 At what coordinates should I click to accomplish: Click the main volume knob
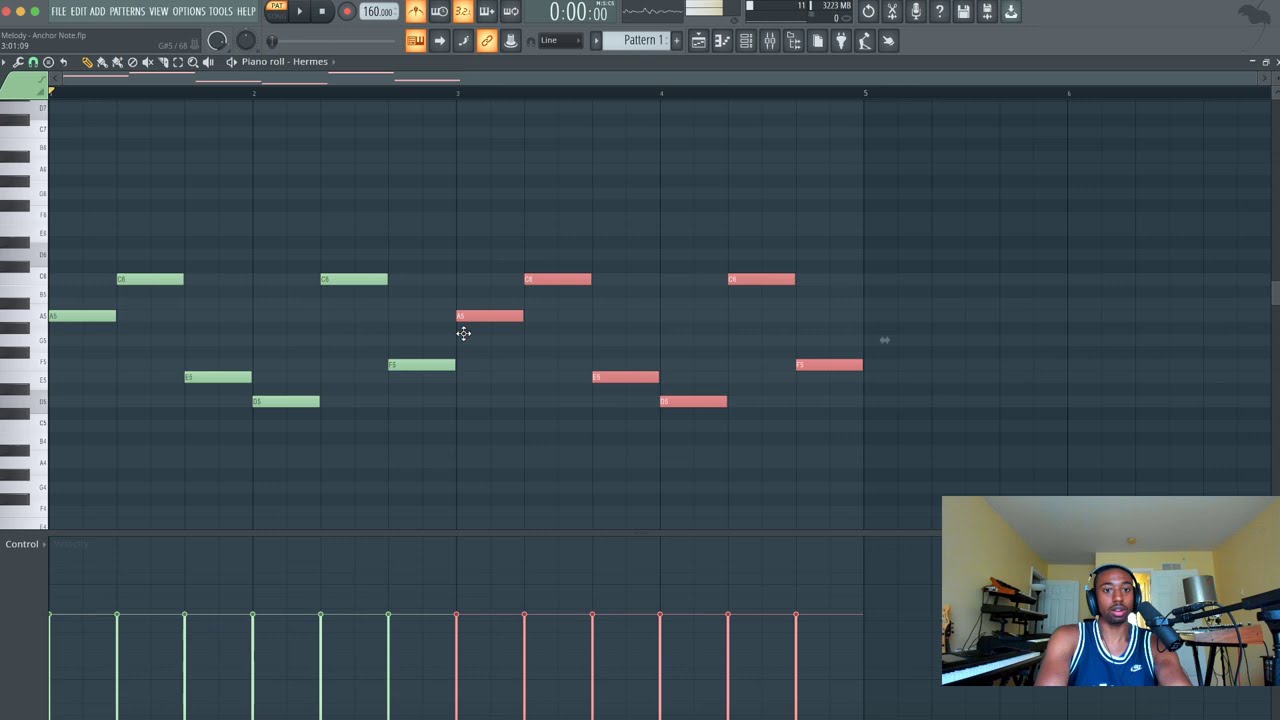tap(217, 41)
